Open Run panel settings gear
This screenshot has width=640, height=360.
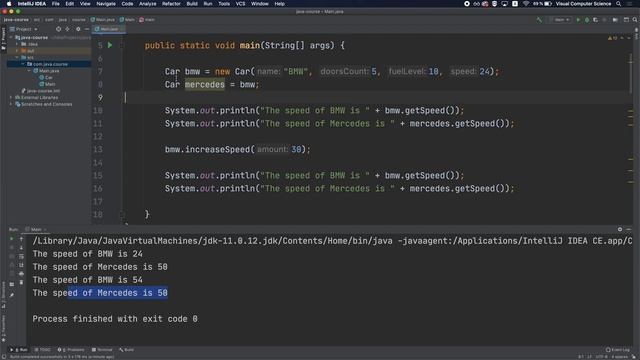pos(620,229)
